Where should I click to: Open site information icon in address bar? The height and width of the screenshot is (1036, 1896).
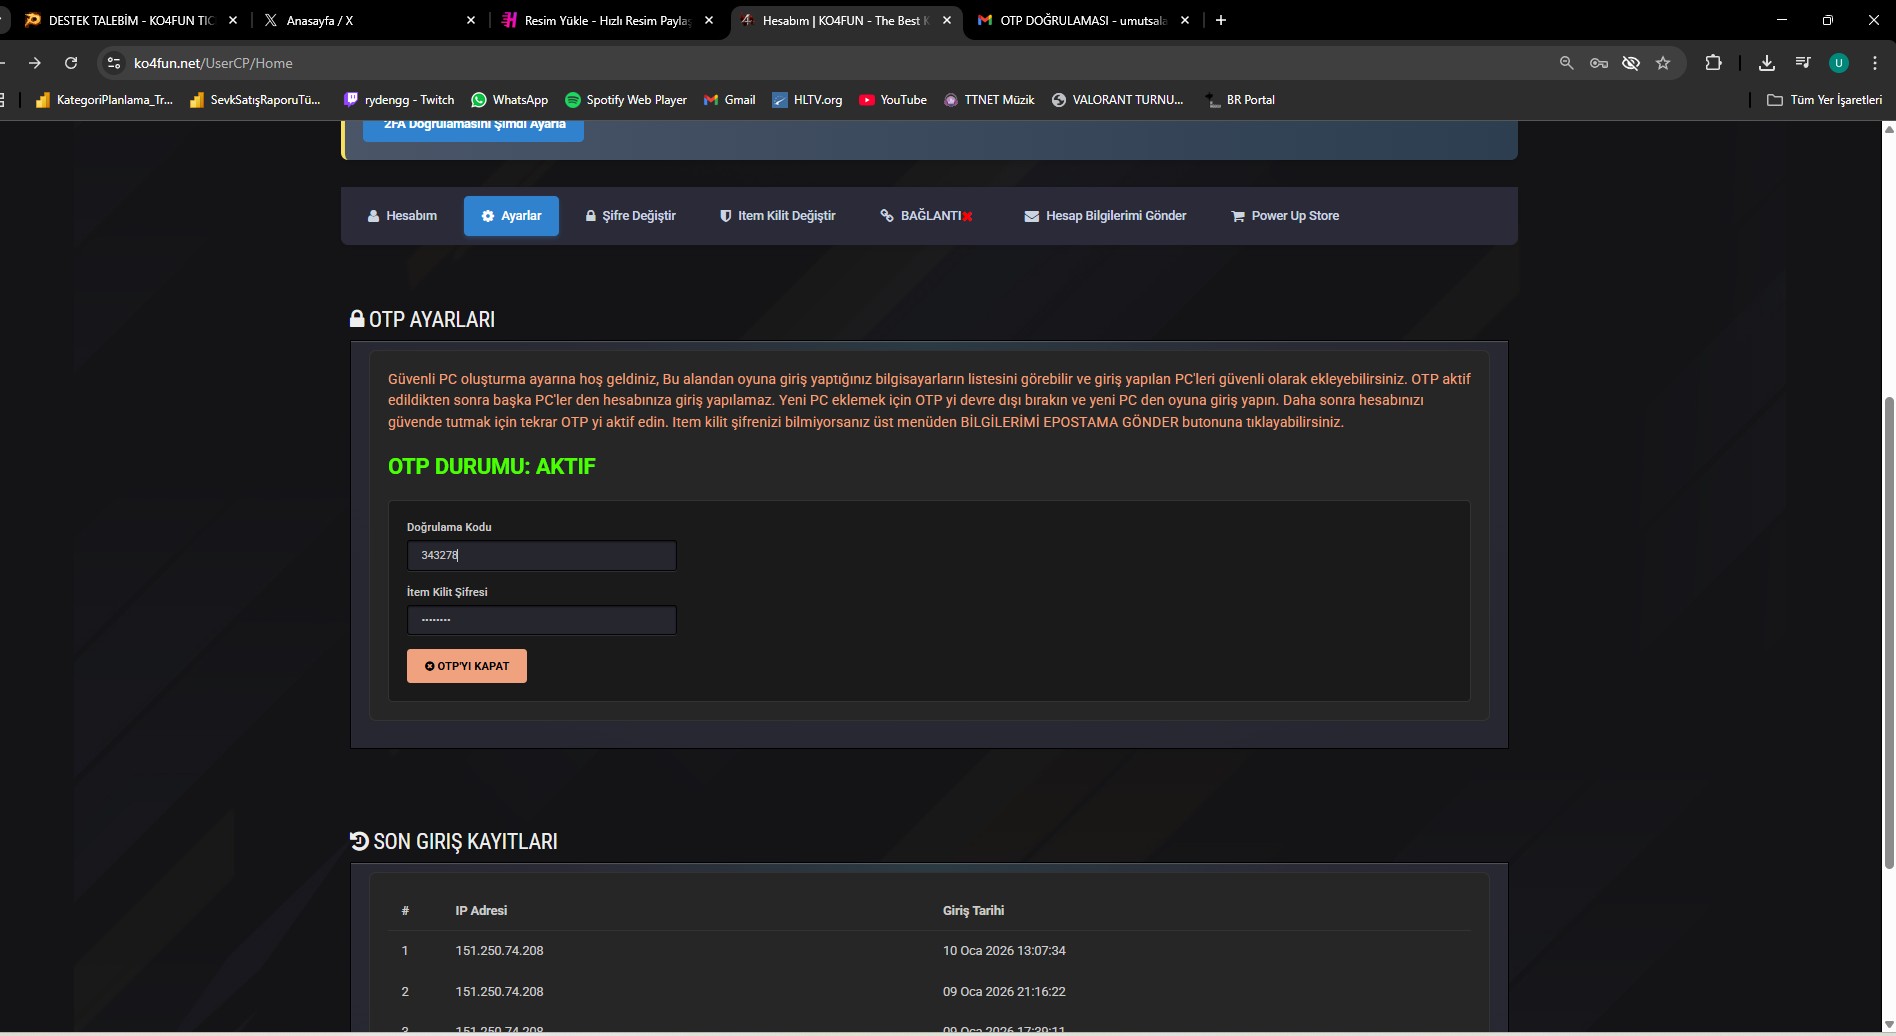coord(114,63)
